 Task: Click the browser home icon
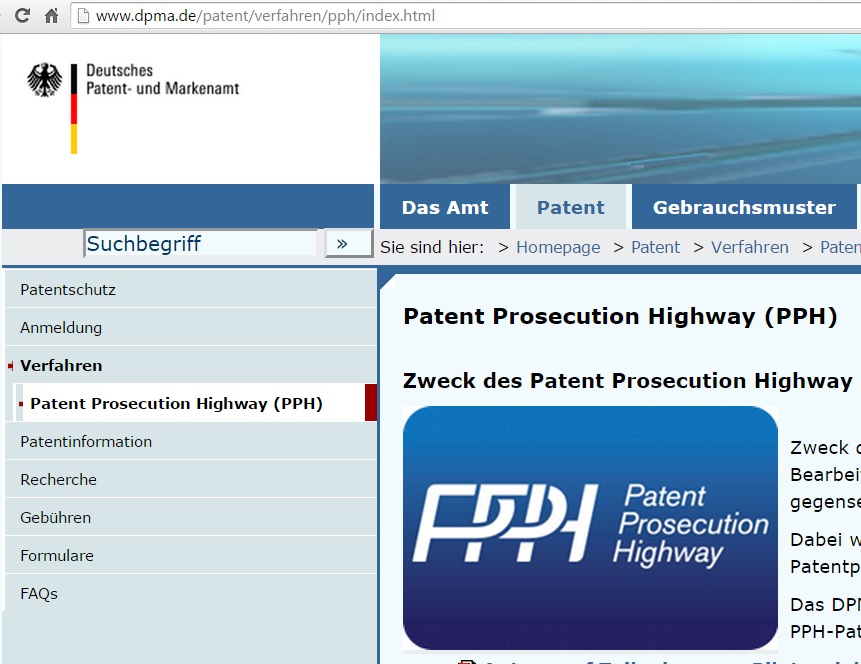[52, 15]
